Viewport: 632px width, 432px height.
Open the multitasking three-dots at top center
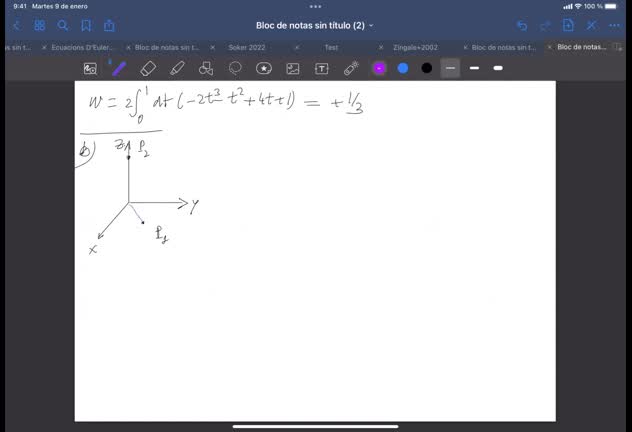click(x=316, y=6)
